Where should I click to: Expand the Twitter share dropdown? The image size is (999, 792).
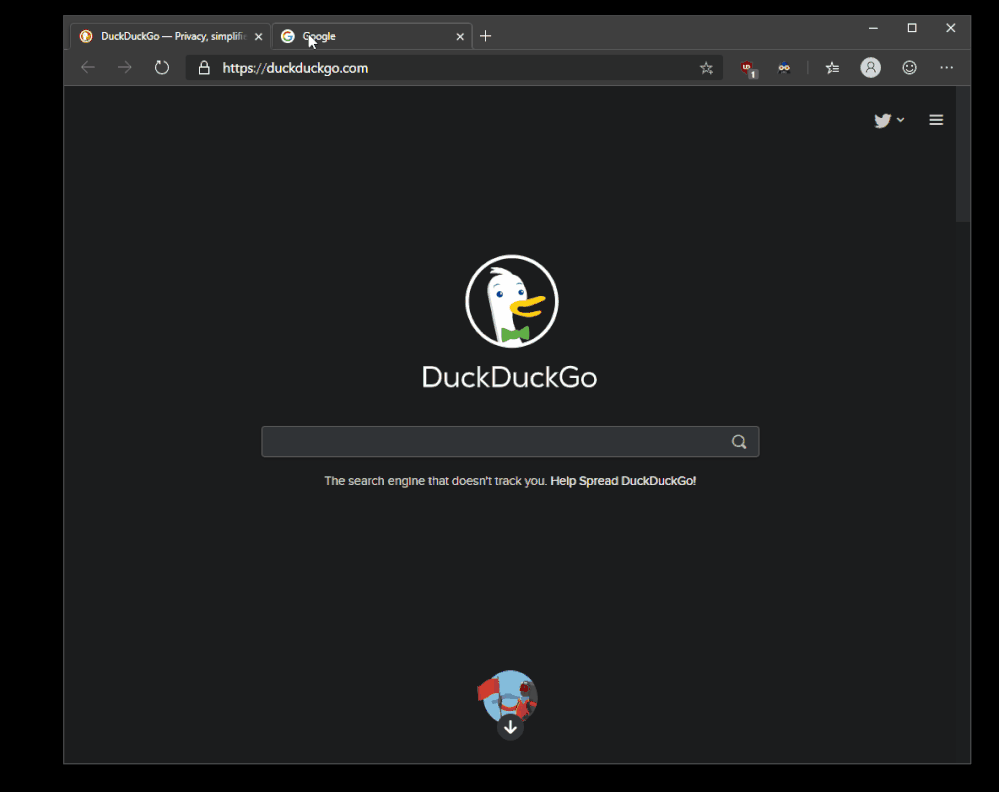click(889, 120)
